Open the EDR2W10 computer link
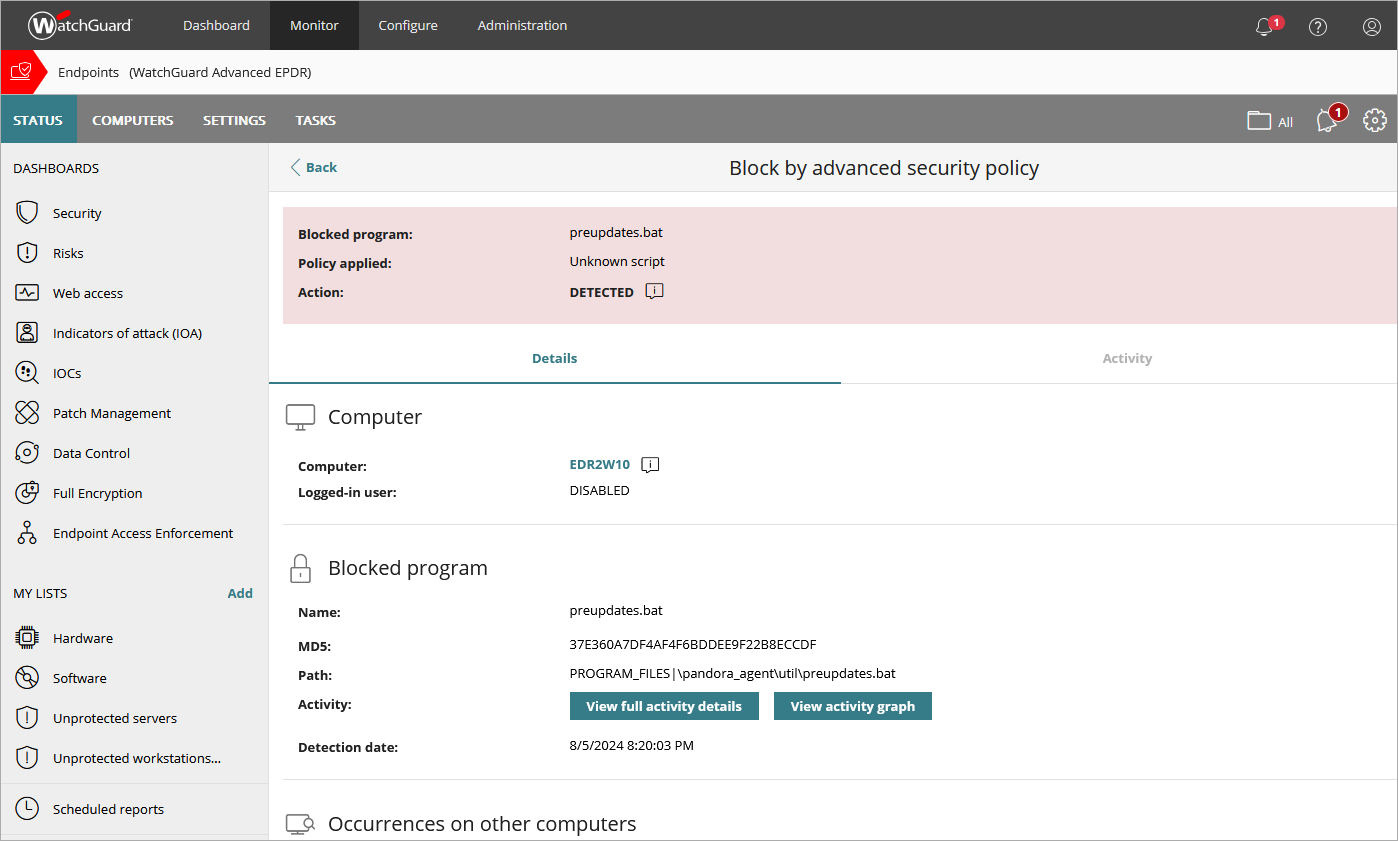The width and height of the screenshot is (1398, 841). tap(599, 465)
